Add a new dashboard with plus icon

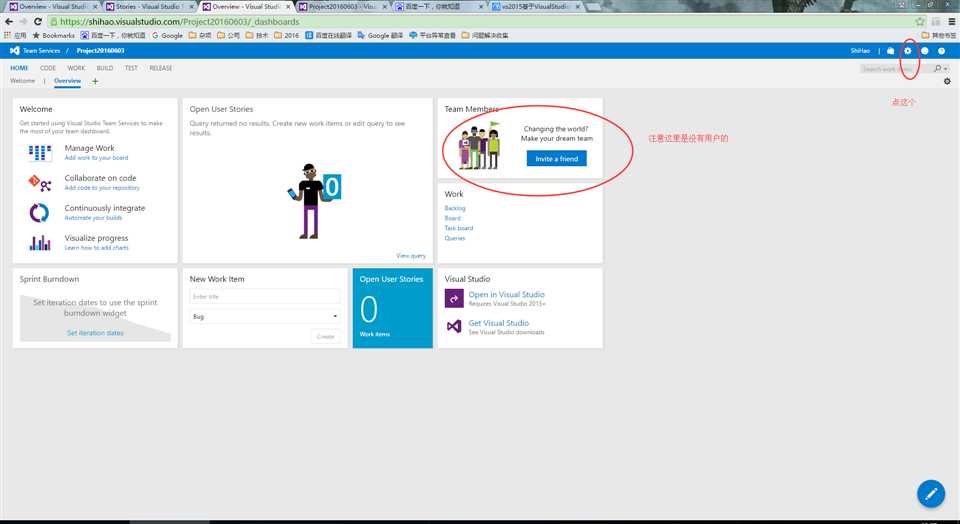(95, 81)
